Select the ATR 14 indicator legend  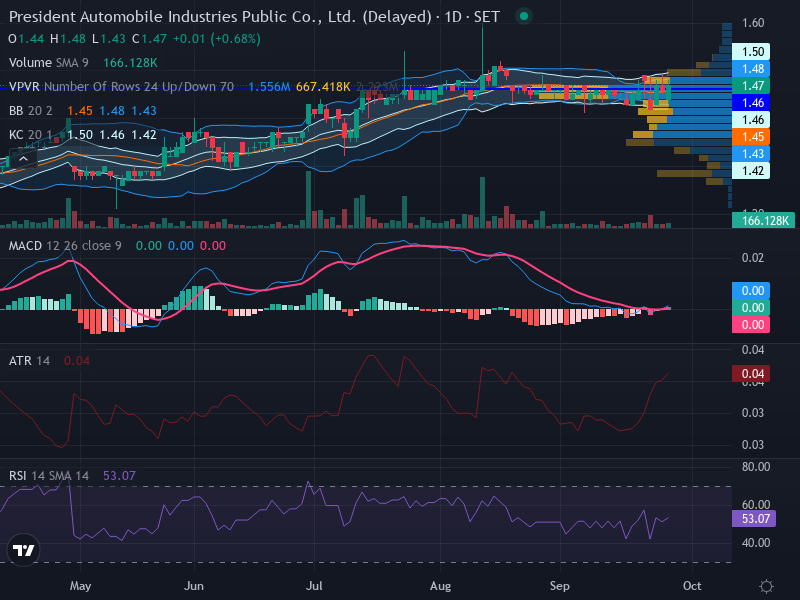[29, 361]
